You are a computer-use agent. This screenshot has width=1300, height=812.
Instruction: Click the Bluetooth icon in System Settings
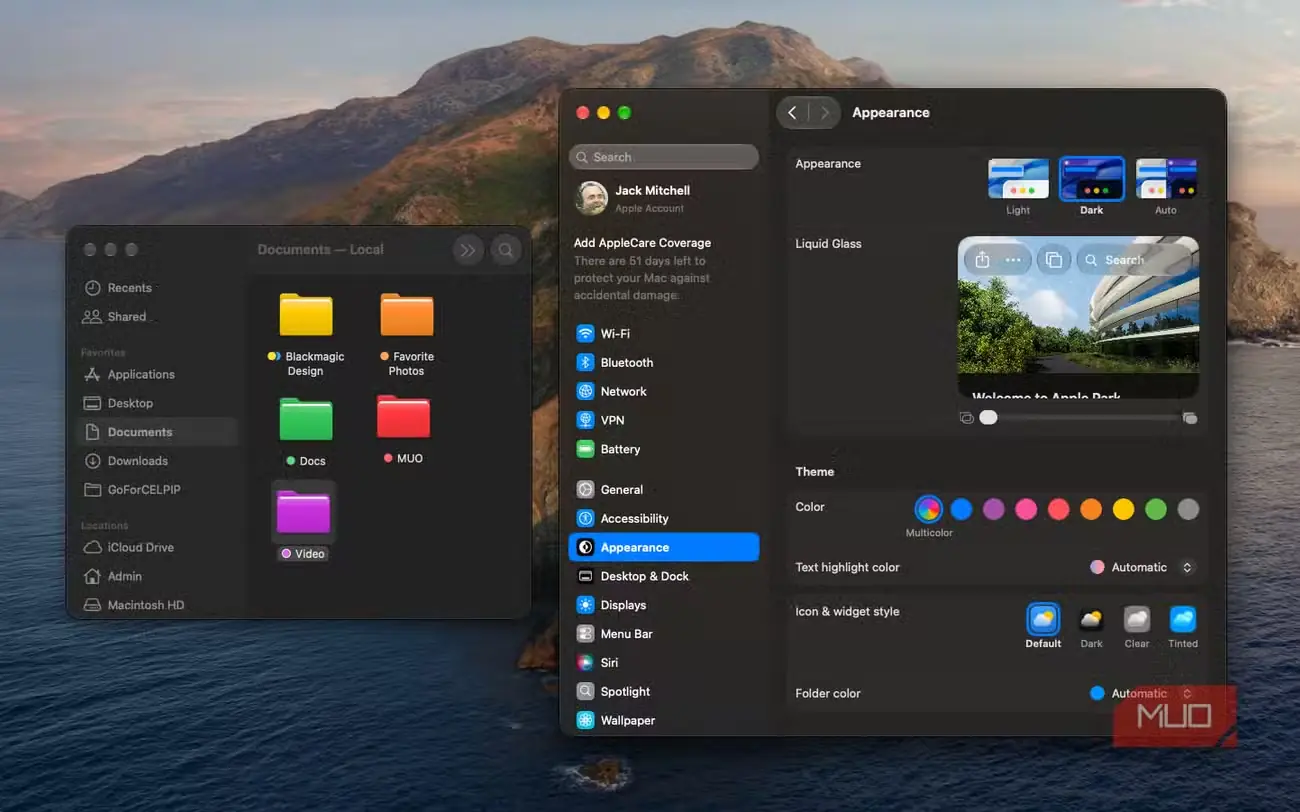click(x=585, y=363)
